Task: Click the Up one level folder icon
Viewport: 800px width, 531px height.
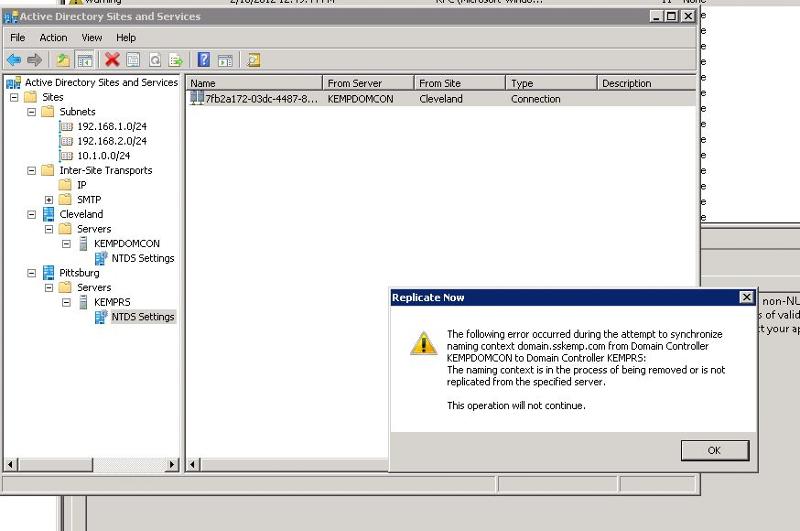Action: tap(63, 60)
